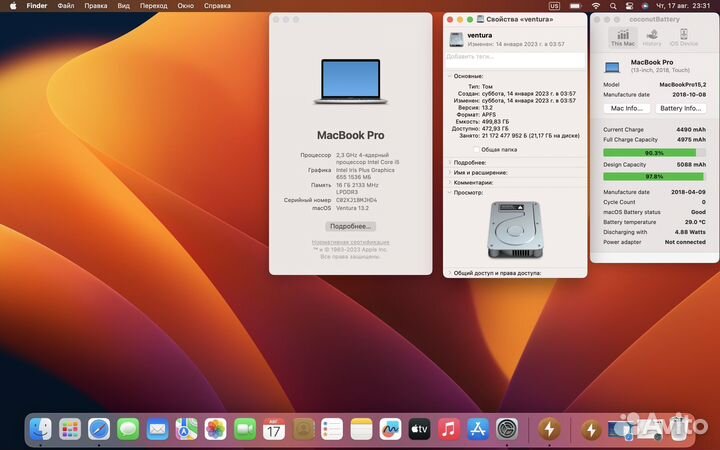Open System Settings from the dock

507,429
